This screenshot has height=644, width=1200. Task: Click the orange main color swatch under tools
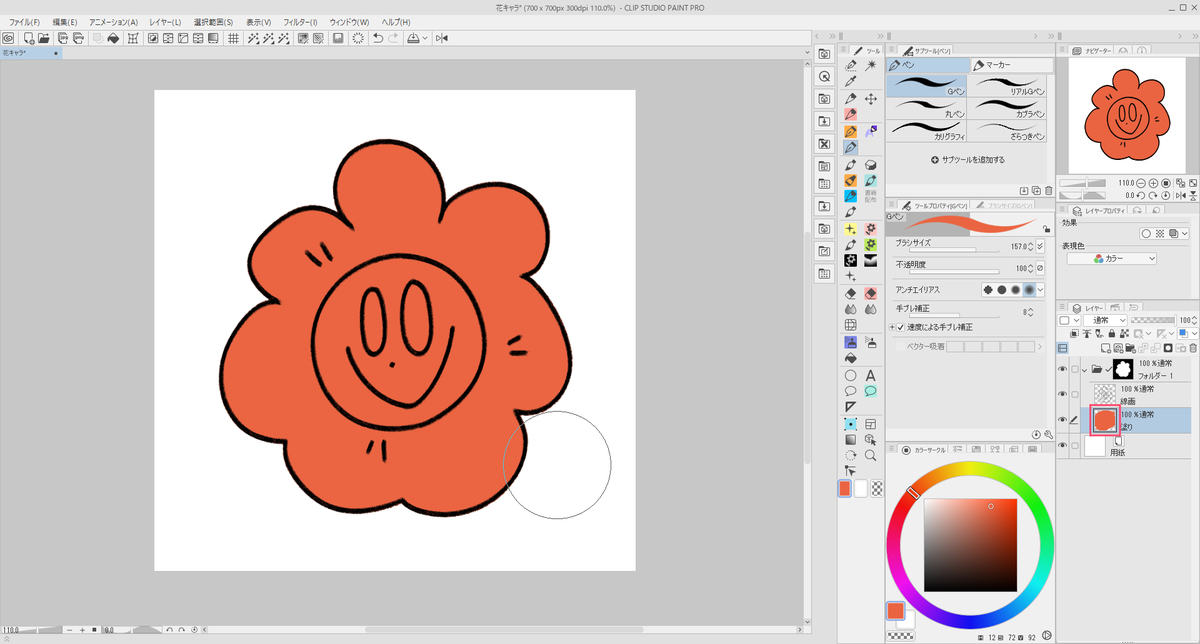coord(845,488)
